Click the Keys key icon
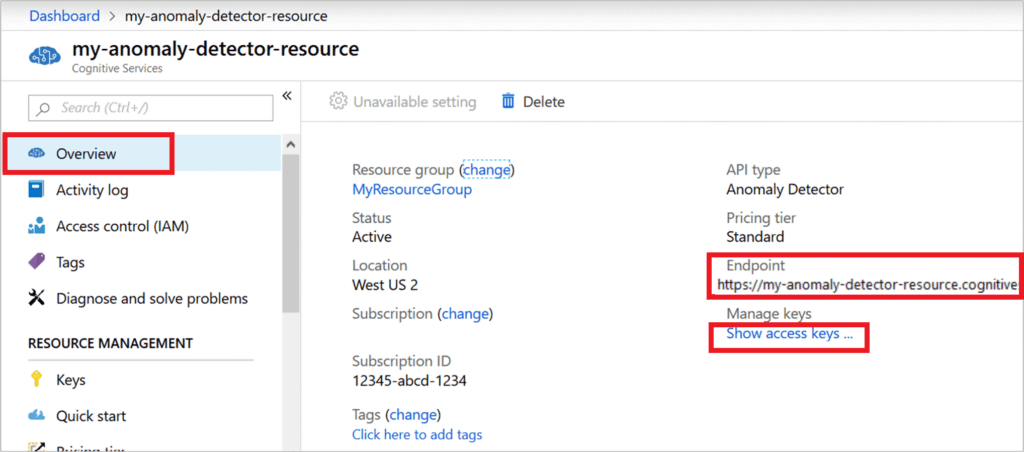 coord(37,380)
